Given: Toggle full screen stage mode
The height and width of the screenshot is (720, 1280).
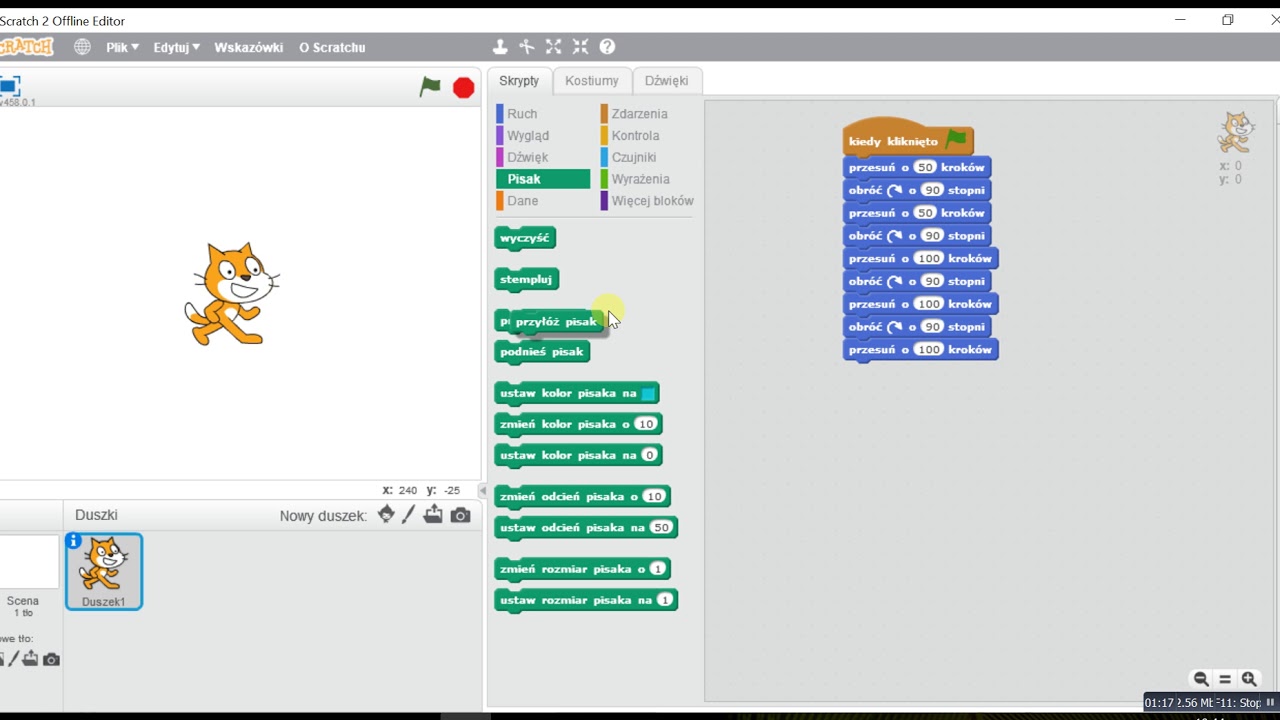Looking at the screenshot, I should click(9, 86).
